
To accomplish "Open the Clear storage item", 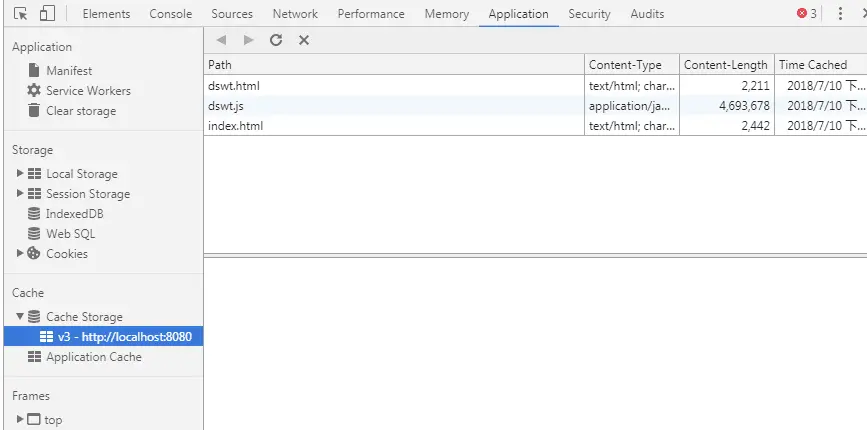I will (81, 111).
